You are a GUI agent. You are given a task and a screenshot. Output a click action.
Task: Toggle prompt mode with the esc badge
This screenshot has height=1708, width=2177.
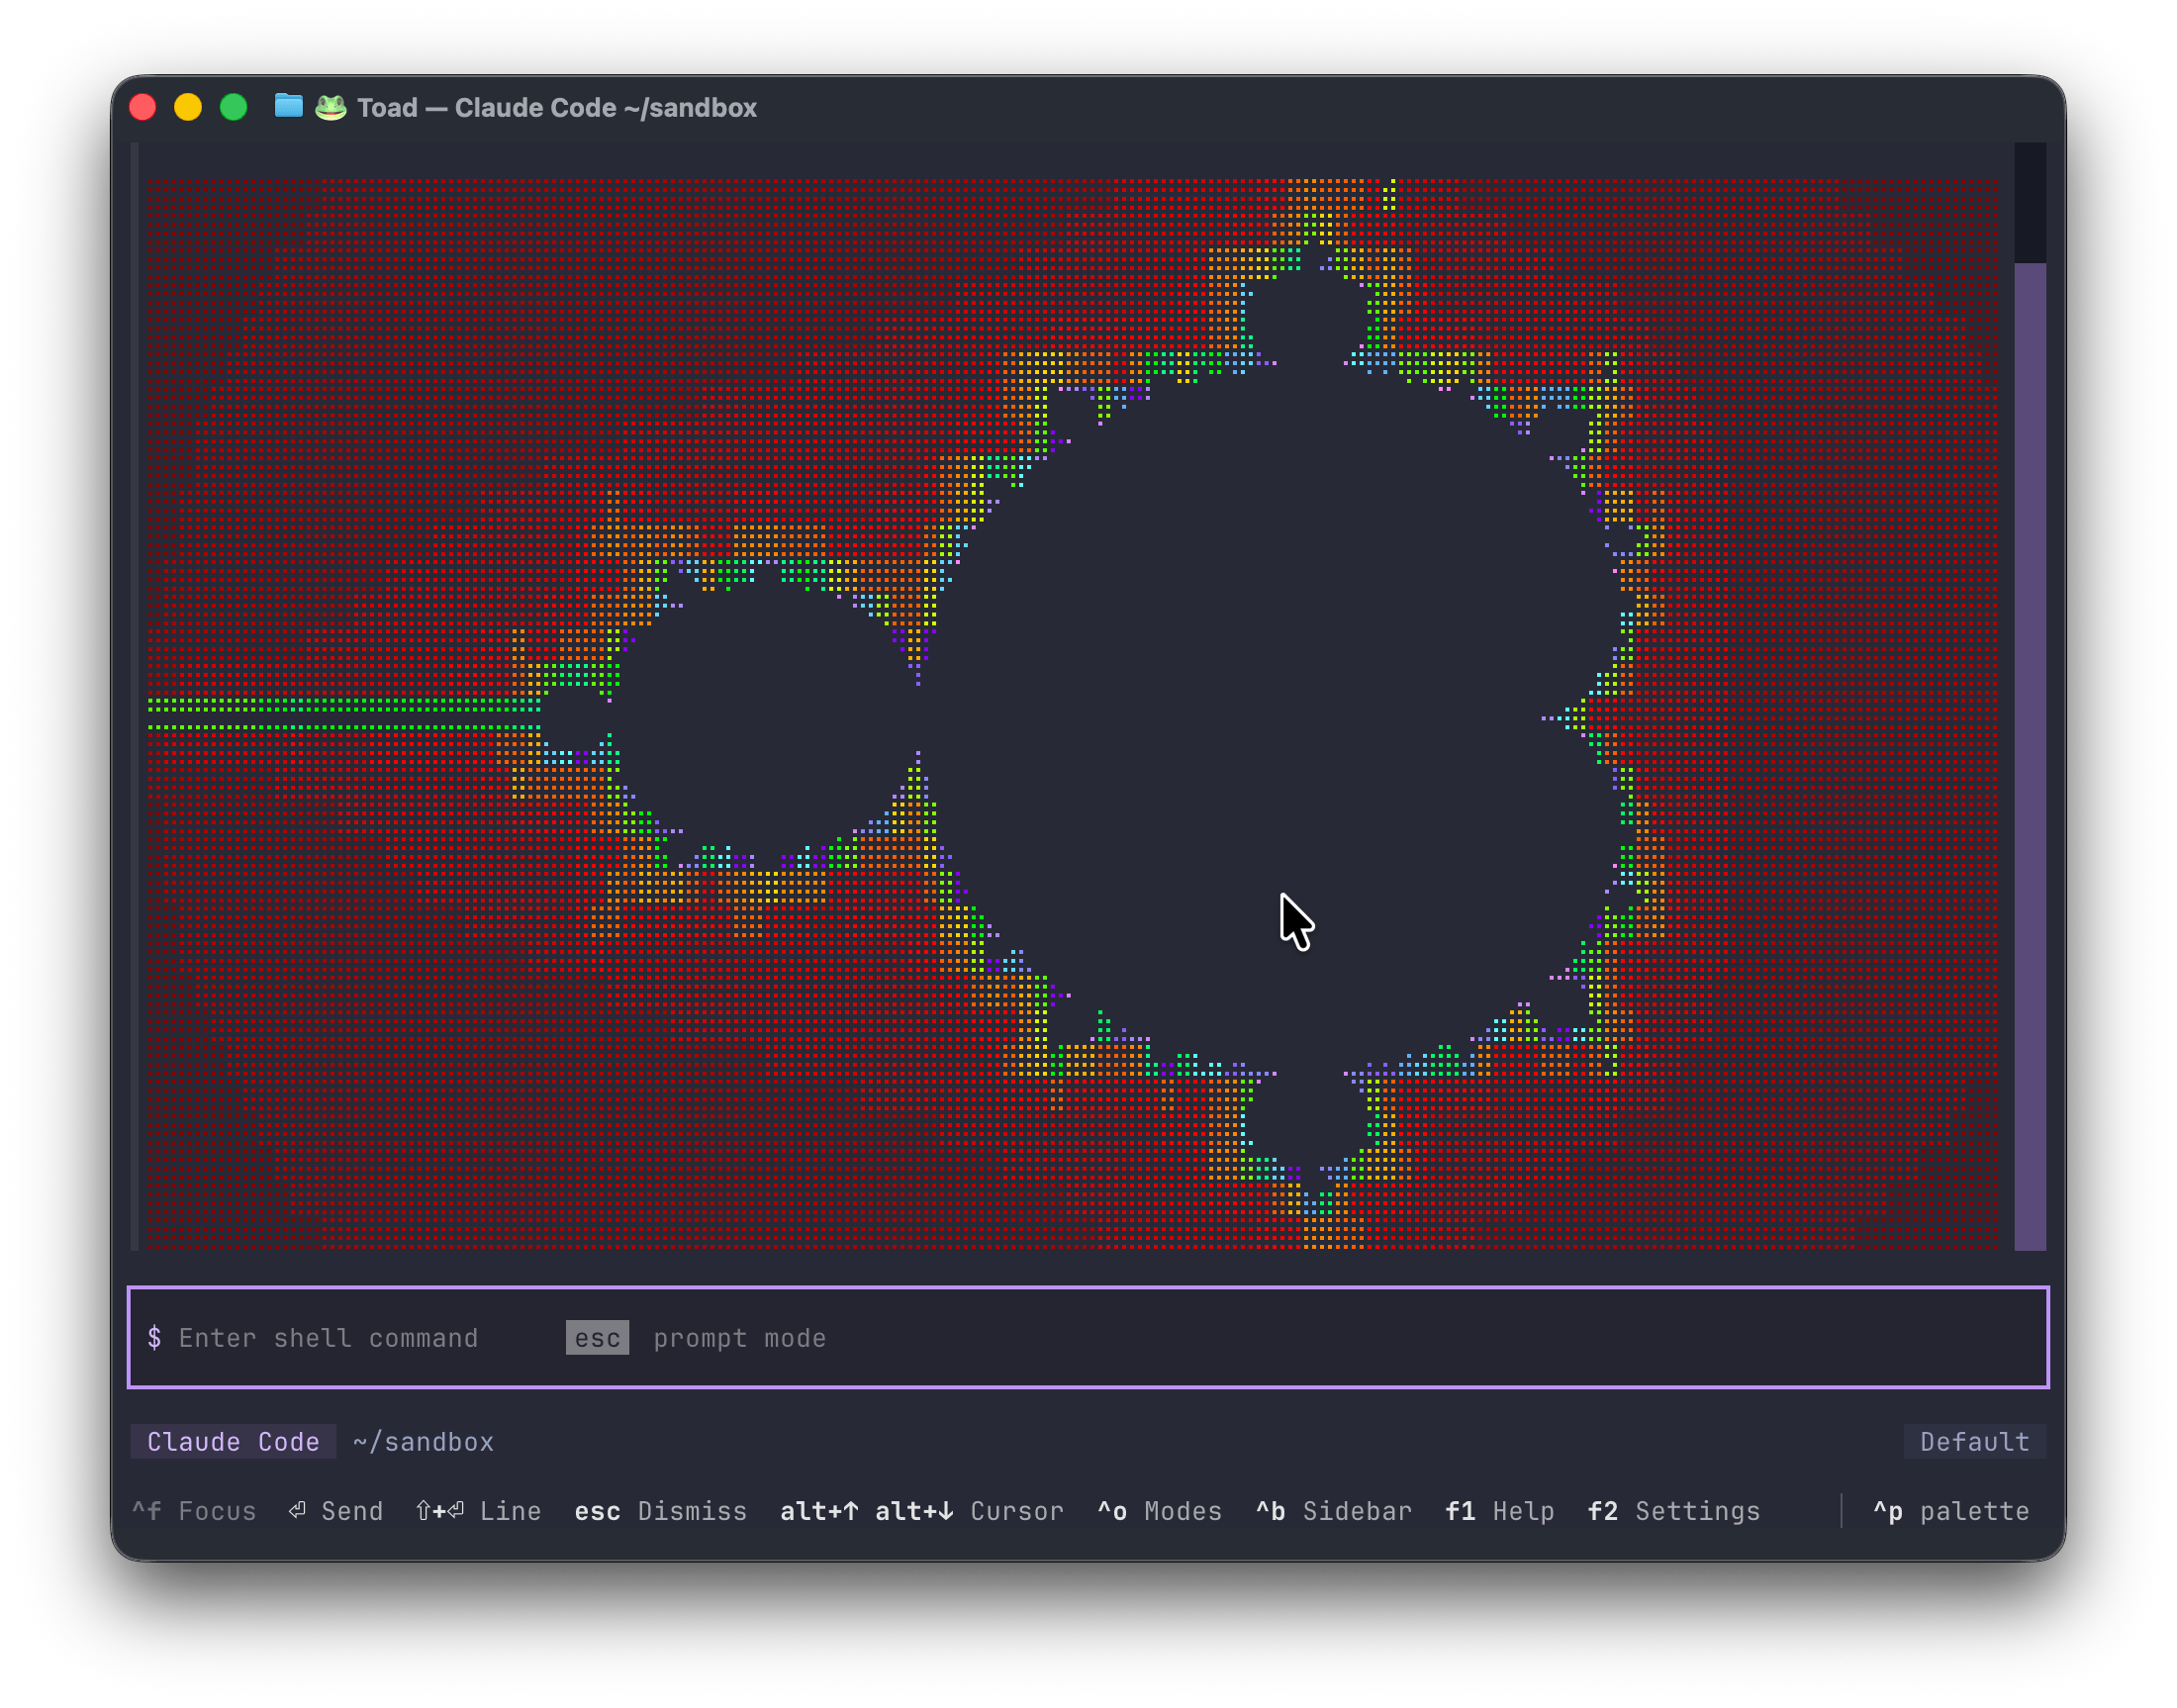(x=597, y=1338)
